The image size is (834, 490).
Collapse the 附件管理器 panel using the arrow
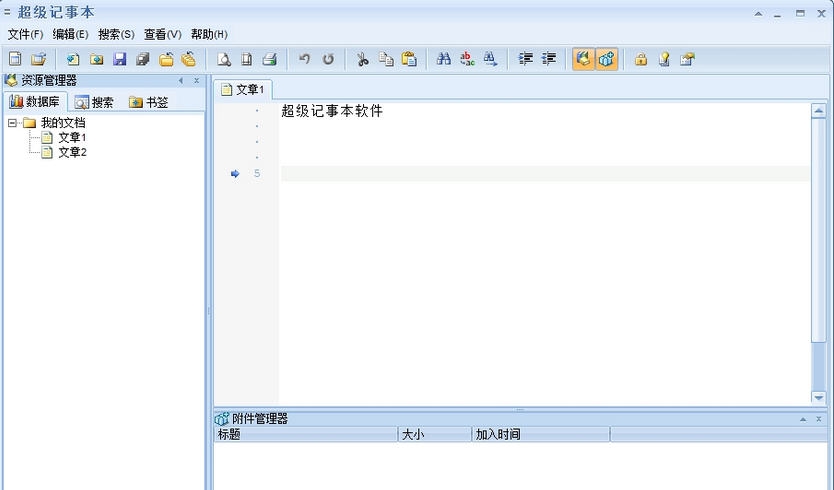[803, 419]
